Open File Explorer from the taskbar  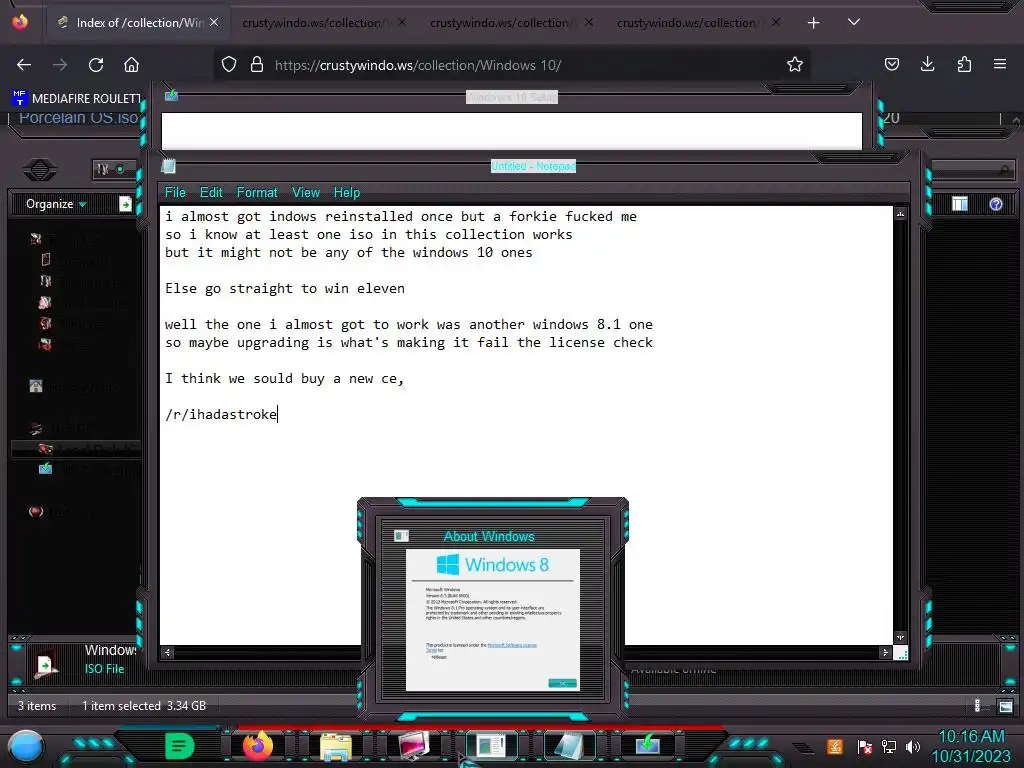click(x=336, y=746)
